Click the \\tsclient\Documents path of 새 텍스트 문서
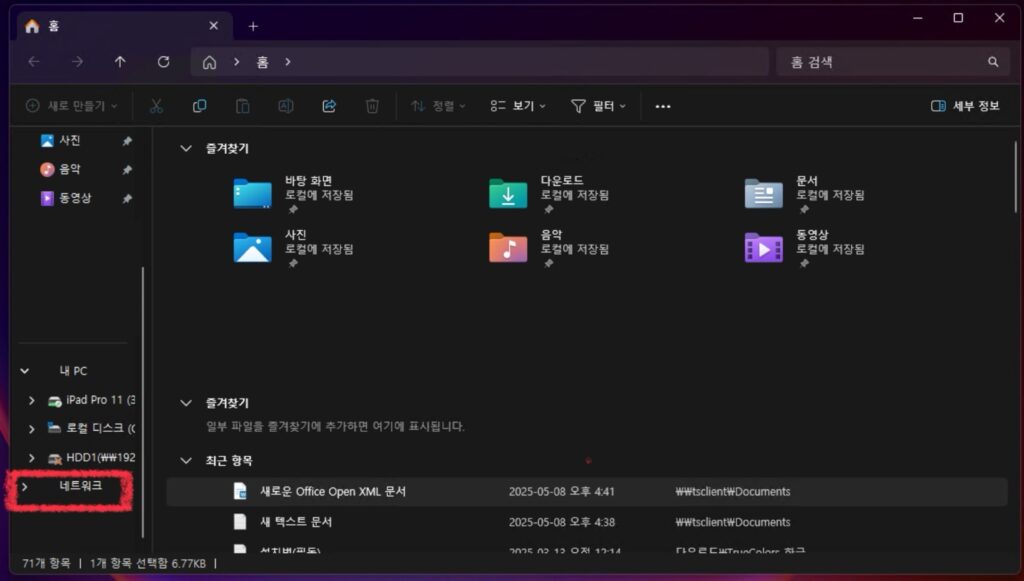 (733, 522)
